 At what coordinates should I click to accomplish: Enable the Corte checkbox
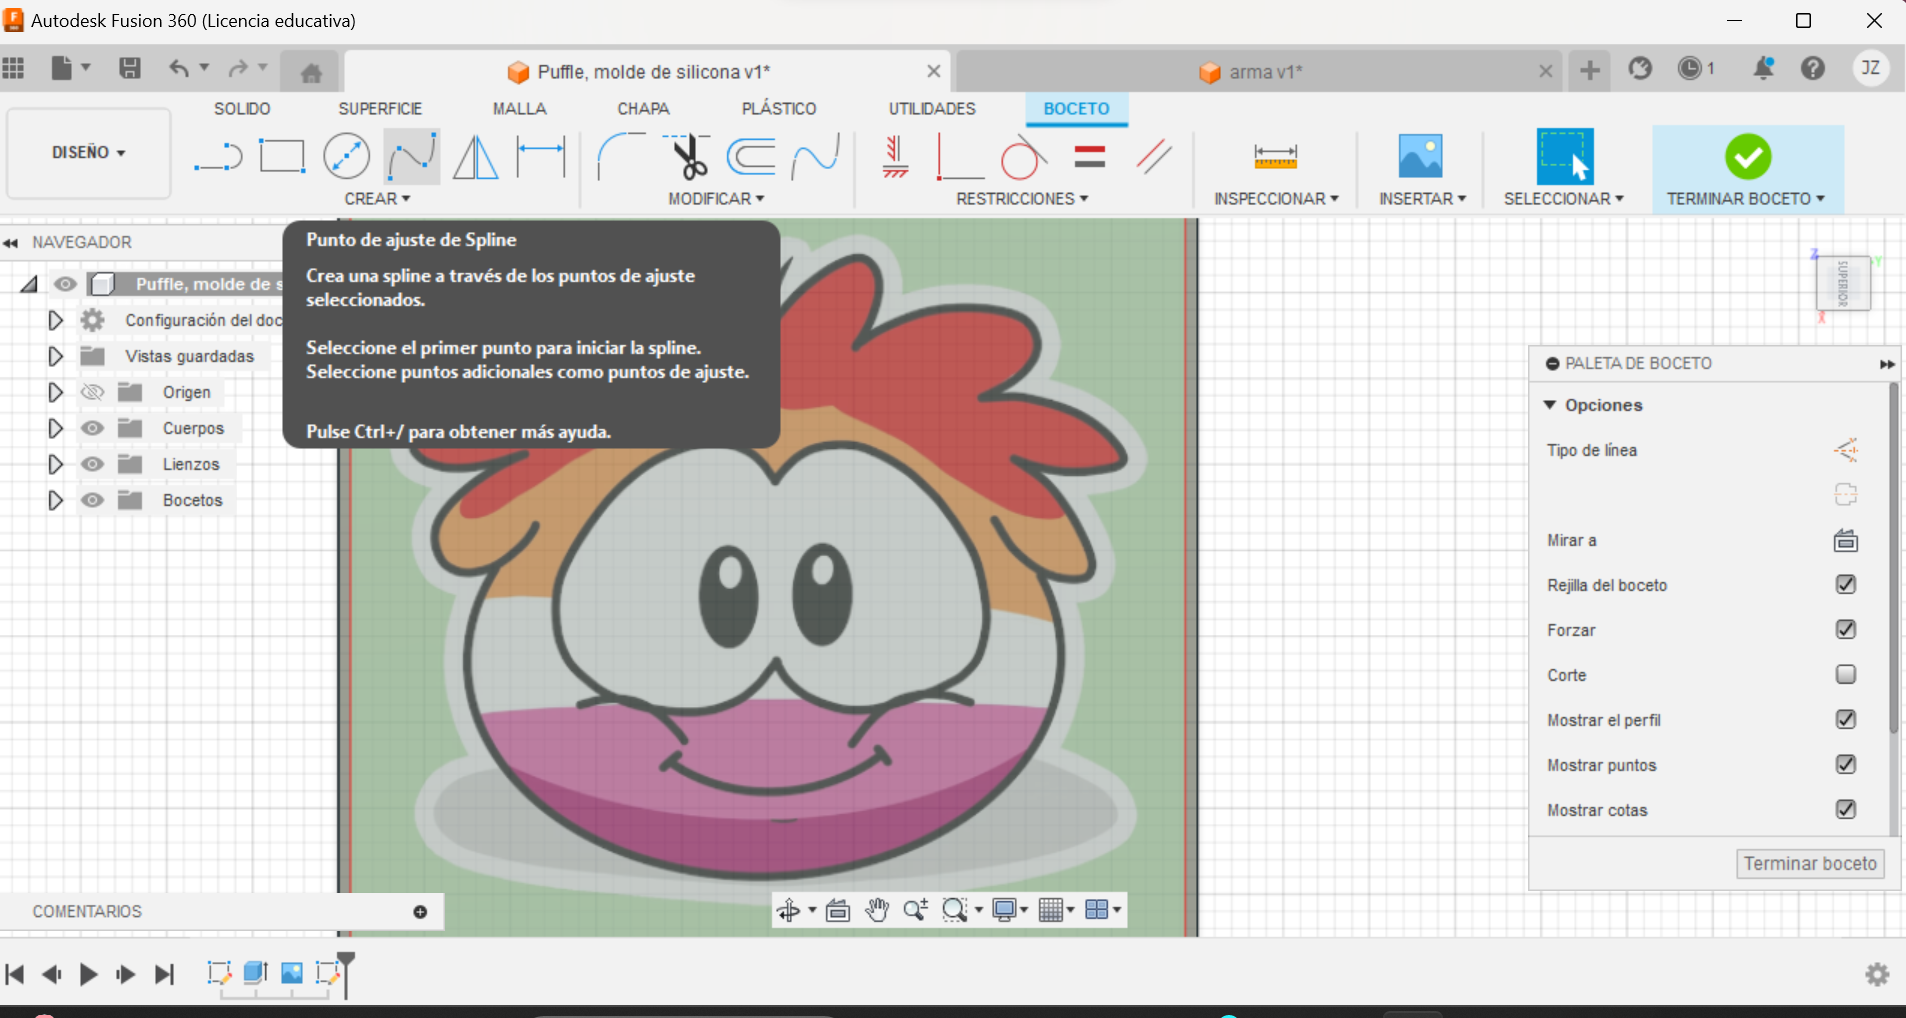(x=1846, y=674)
